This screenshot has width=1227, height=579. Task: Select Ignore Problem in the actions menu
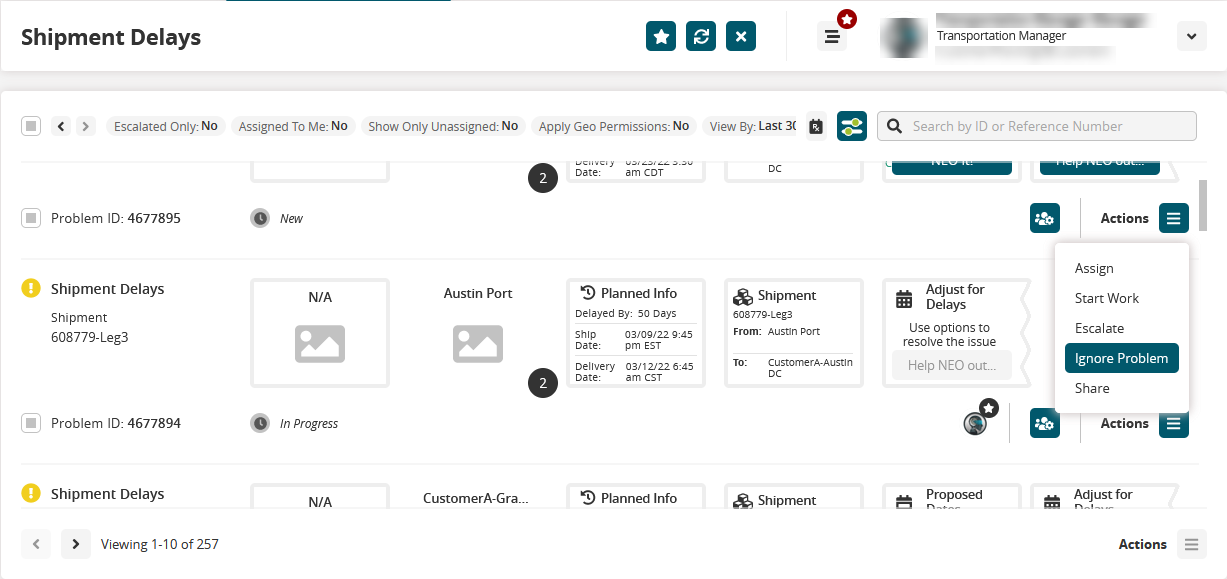[x=1122, y=358]
